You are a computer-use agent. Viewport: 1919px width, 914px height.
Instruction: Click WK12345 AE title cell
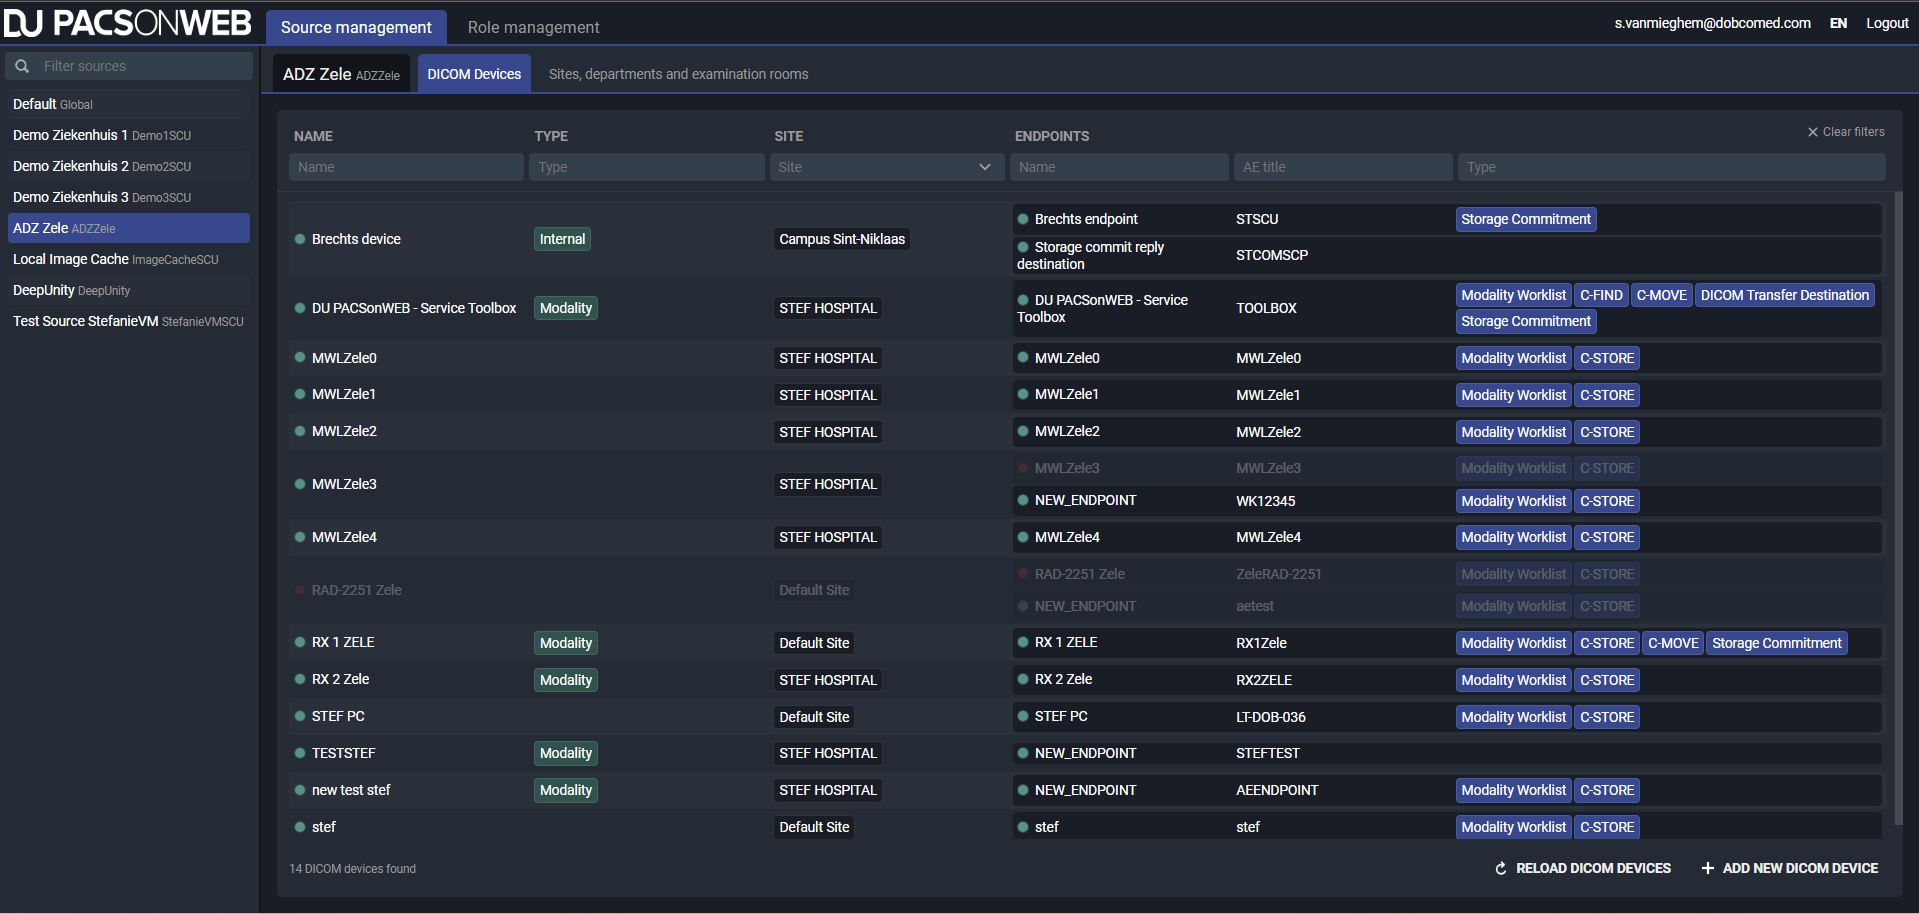[x=1265, y=501]
